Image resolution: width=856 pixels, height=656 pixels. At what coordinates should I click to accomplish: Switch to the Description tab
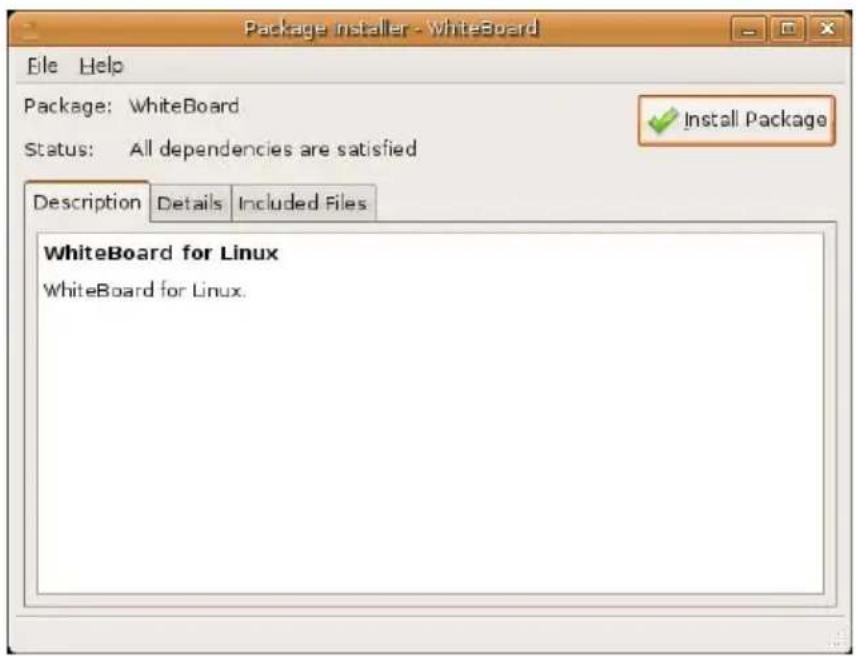(x=87, y=202)
